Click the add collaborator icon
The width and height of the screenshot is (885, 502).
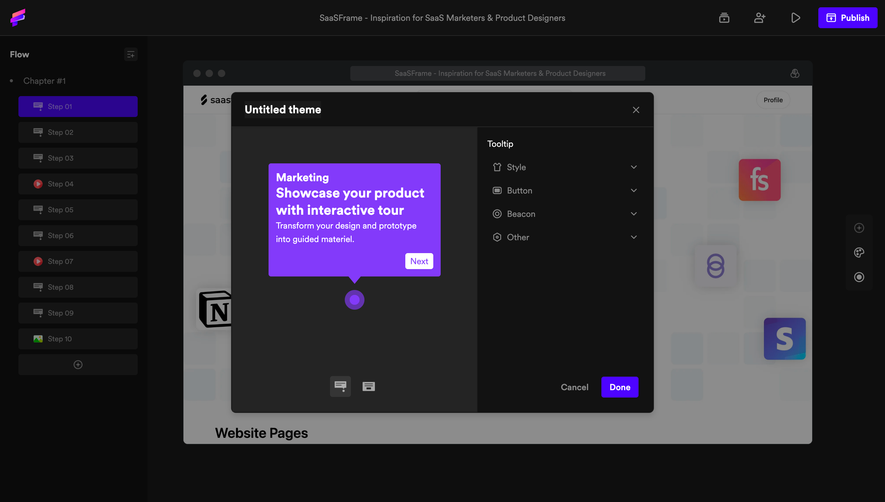760,18
